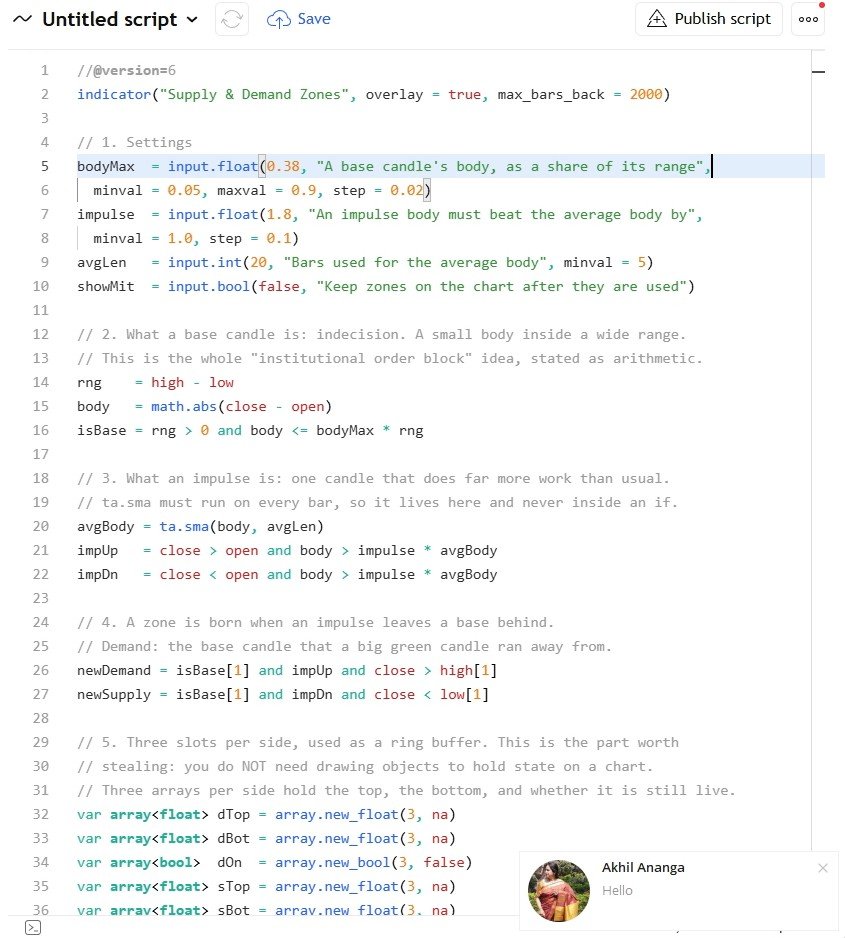This screenshot has height=938, width=845.
Task: Click 'input.bool' on line 10
Action: (209, 286)
